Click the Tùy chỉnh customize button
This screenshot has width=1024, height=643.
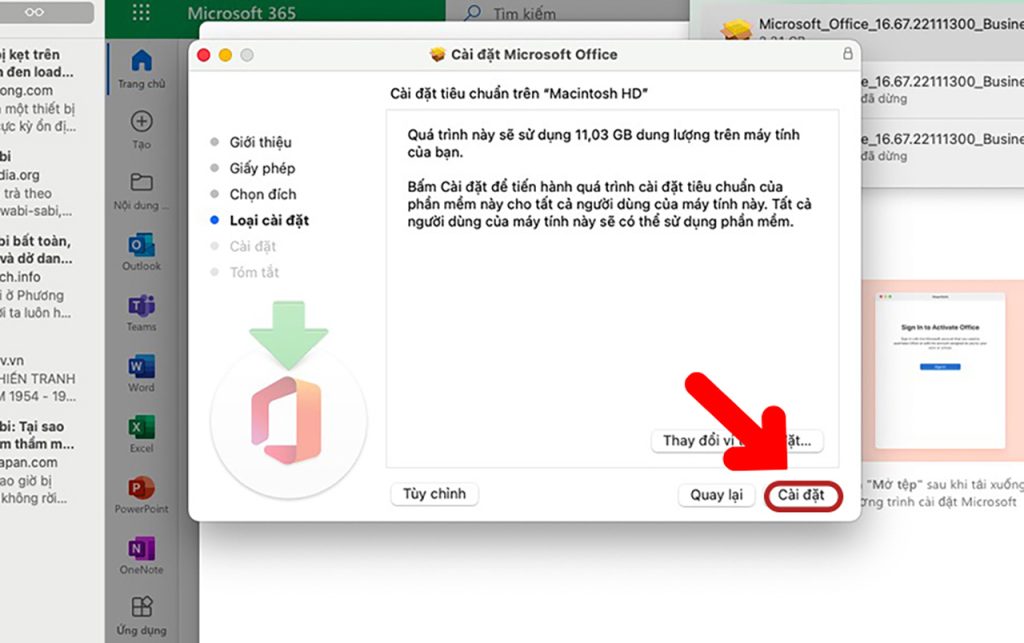click(434, 494)
